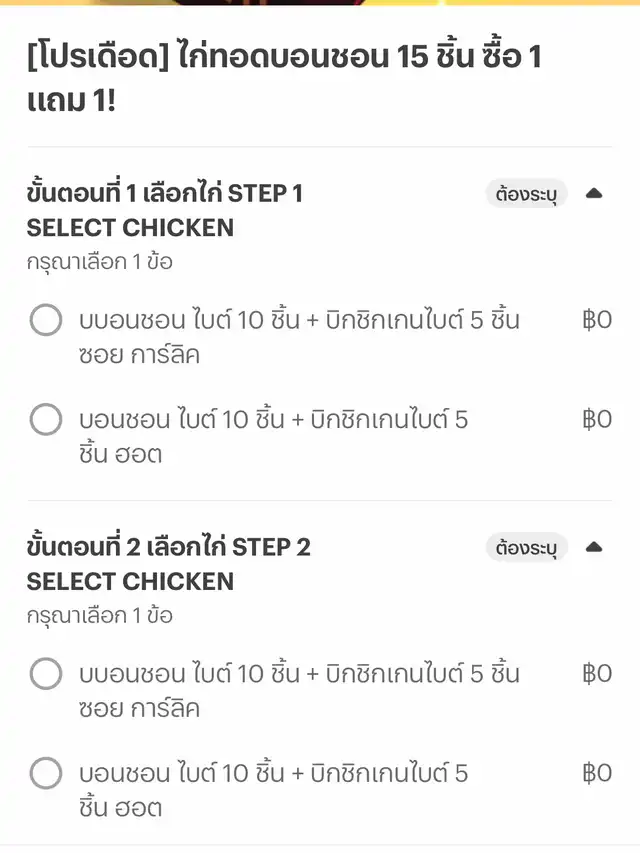Tap ฿0 price of Step 1 Soy Garlic
640x853 pixels.
click(x=596, y=321)
